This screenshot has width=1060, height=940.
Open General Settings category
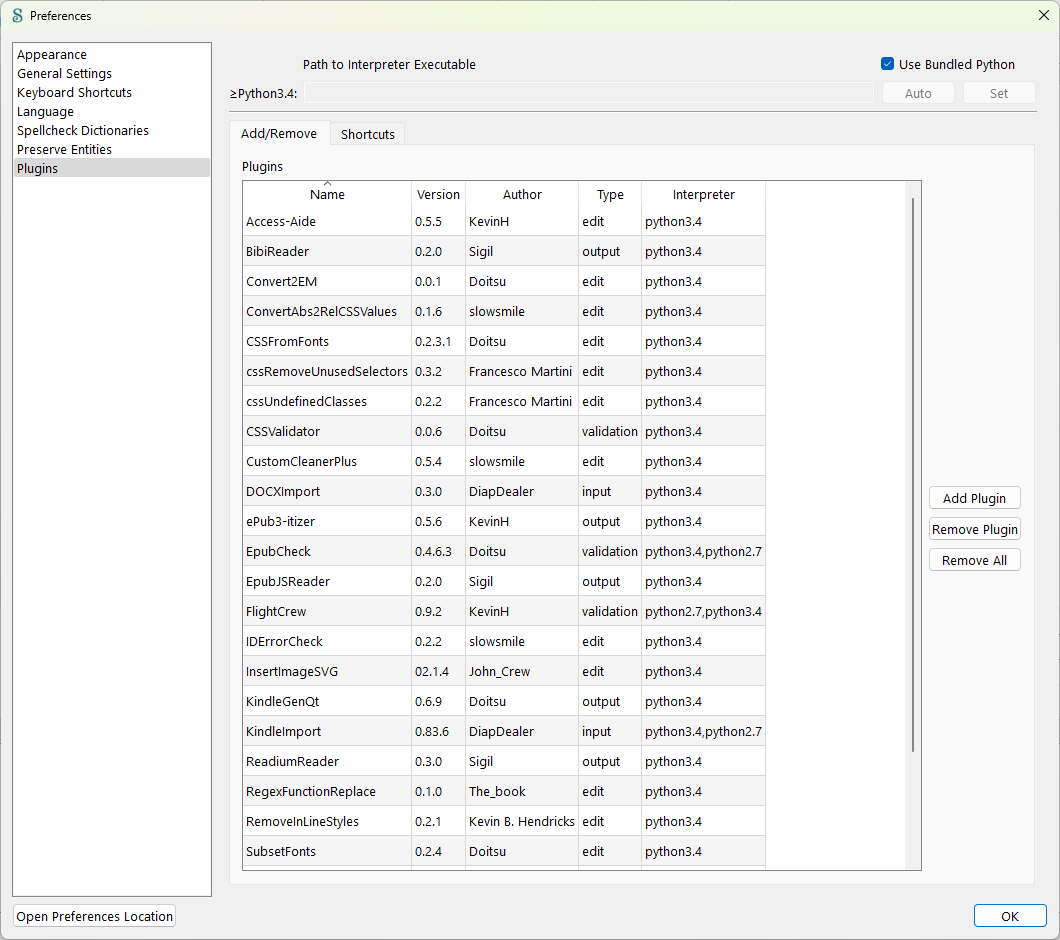point(112,73)
